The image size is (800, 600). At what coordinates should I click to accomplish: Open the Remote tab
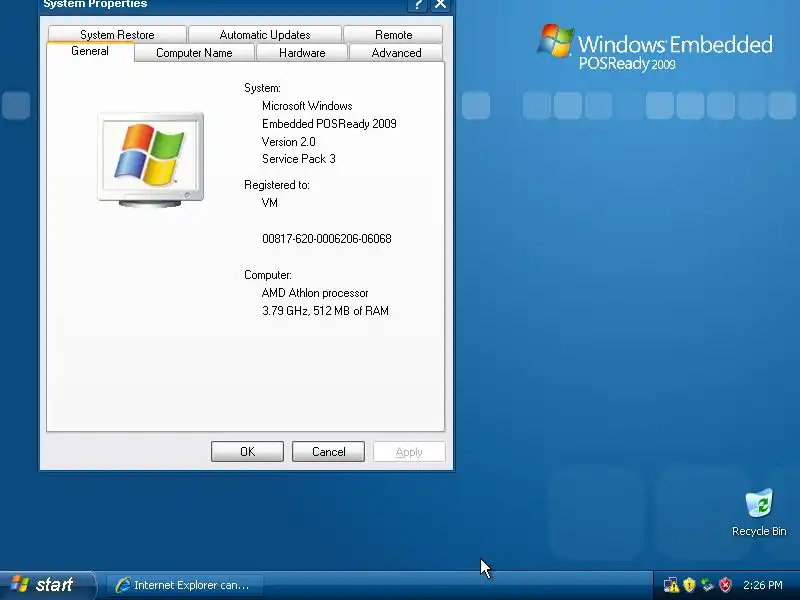click(393, 35)
